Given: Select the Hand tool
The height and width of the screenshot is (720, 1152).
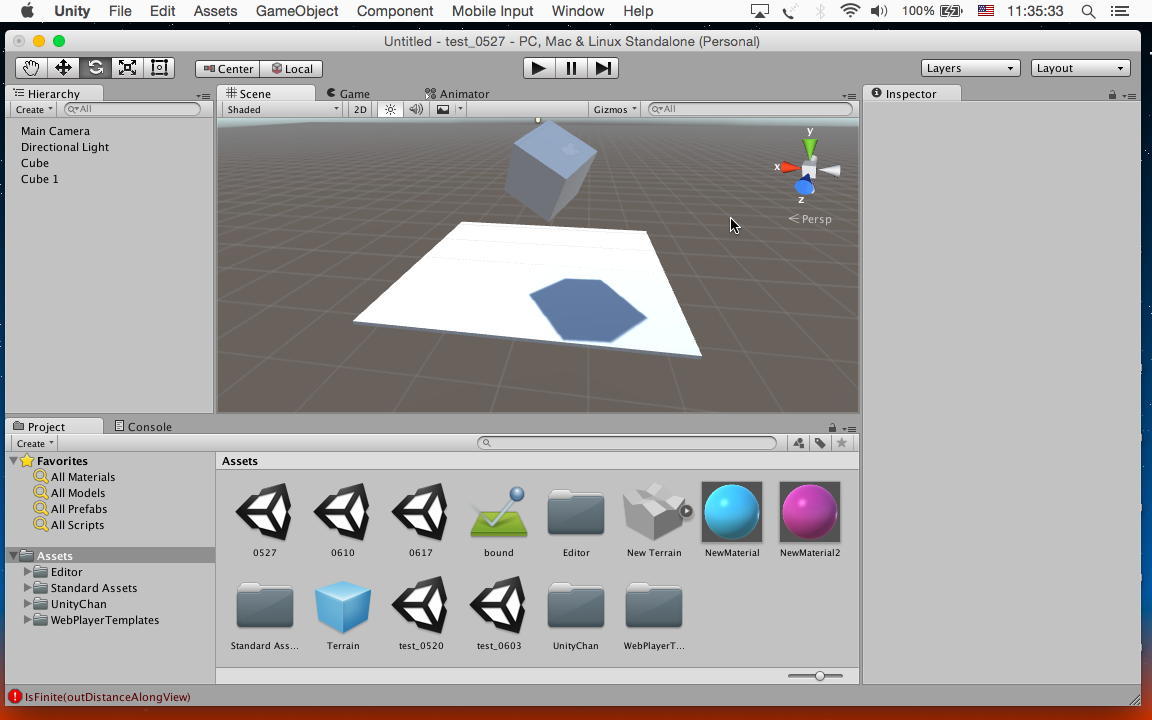Looking at the screenshot, I should [31, 68].
